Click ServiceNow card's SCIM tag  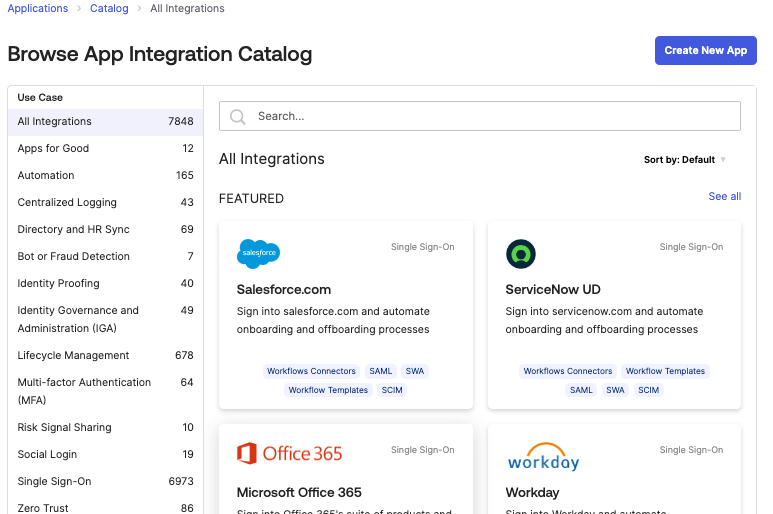point(648,390)
